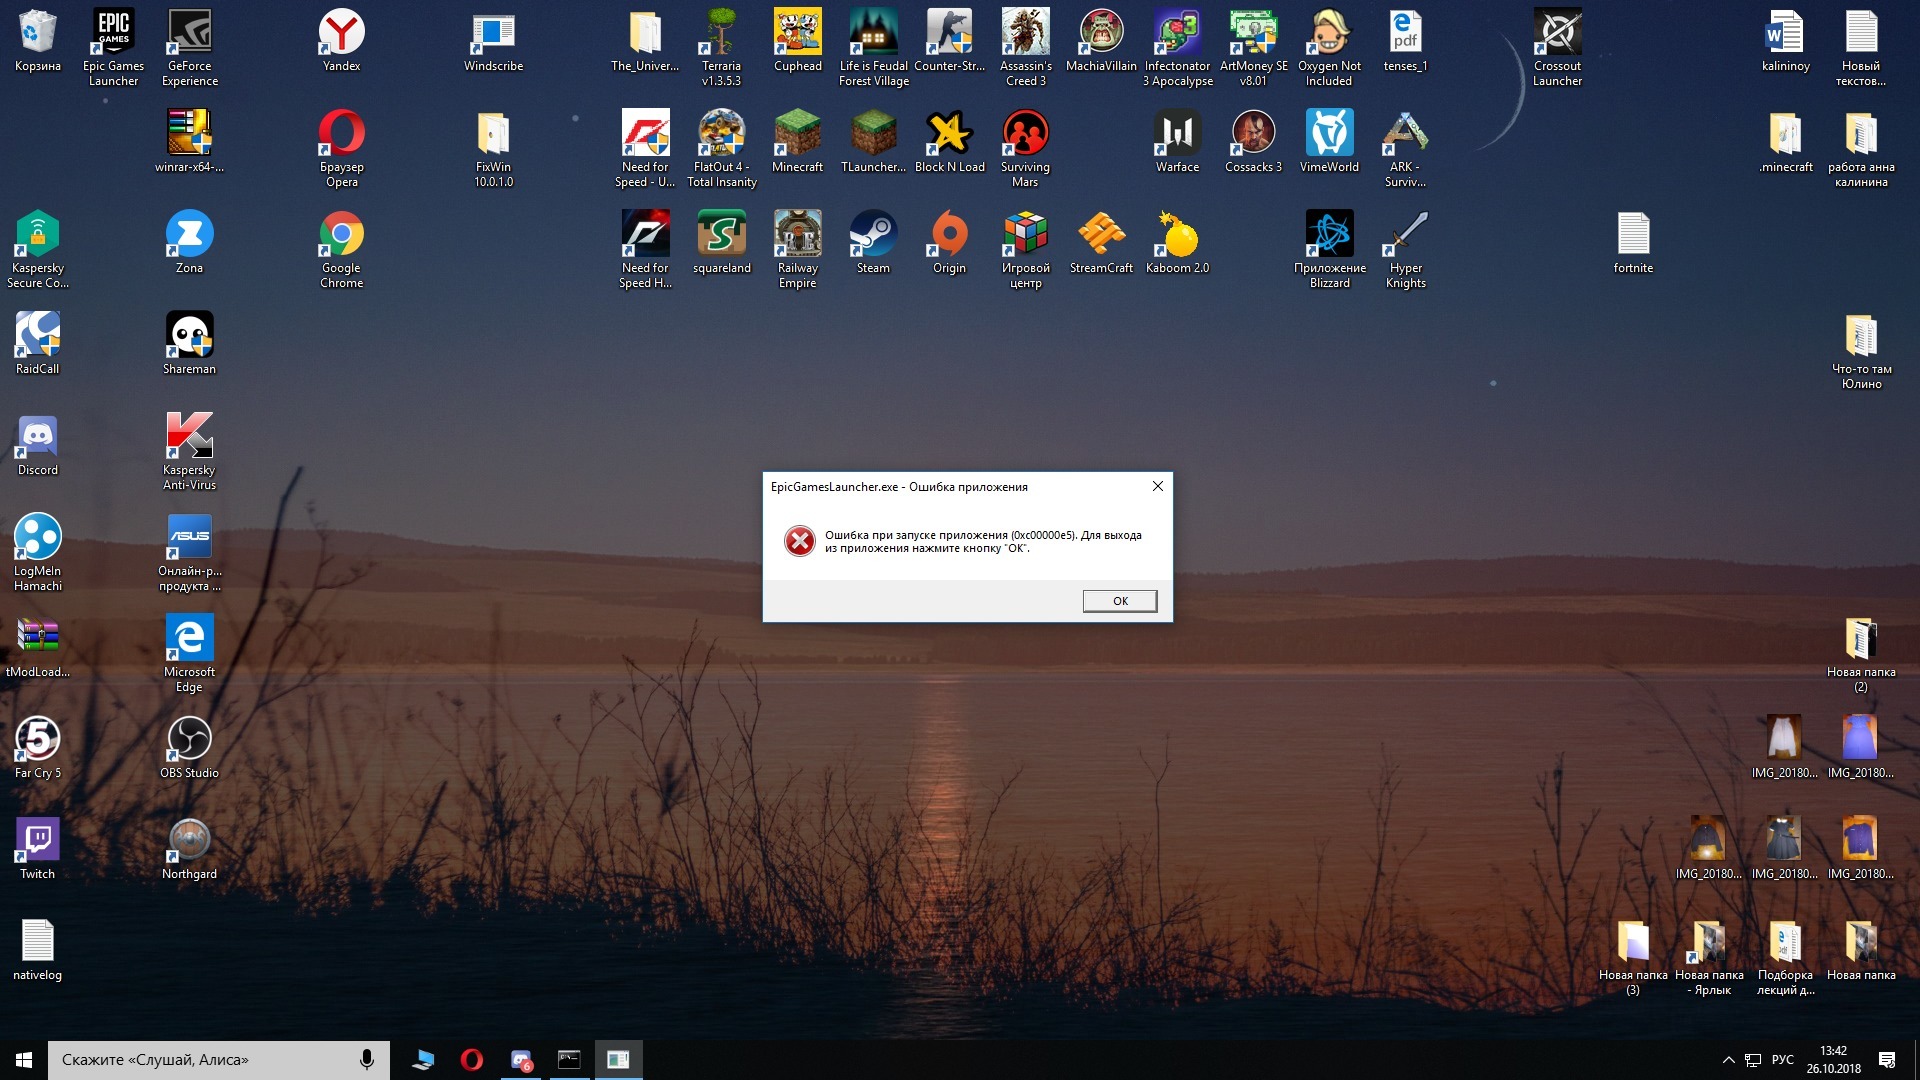1920x1080 pixels.
Task: Select the squareland desktop icon
Action: point(722,242)
